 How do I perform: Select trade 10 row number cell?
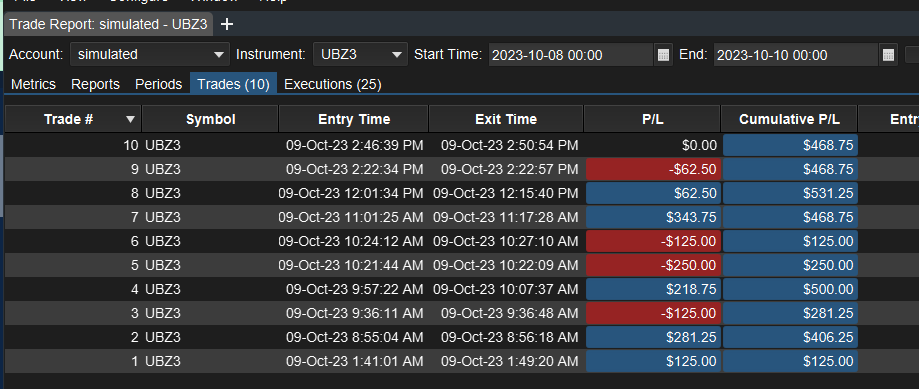(73, 145)
